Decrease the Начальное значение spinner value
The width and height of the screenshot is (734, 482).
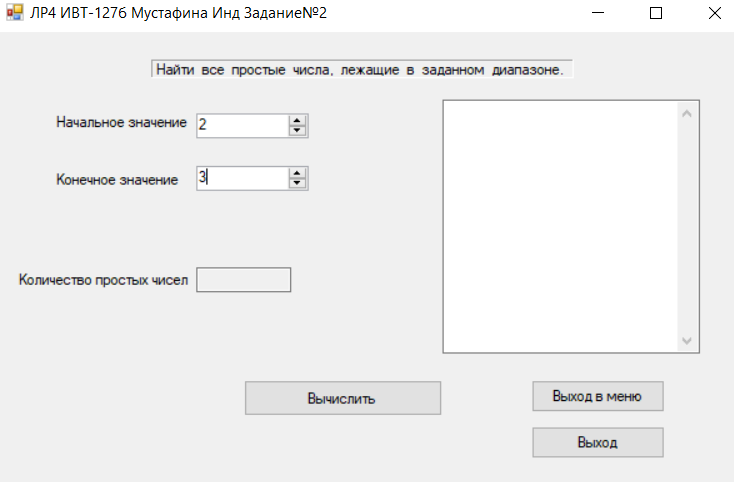(x=297, y=131)
